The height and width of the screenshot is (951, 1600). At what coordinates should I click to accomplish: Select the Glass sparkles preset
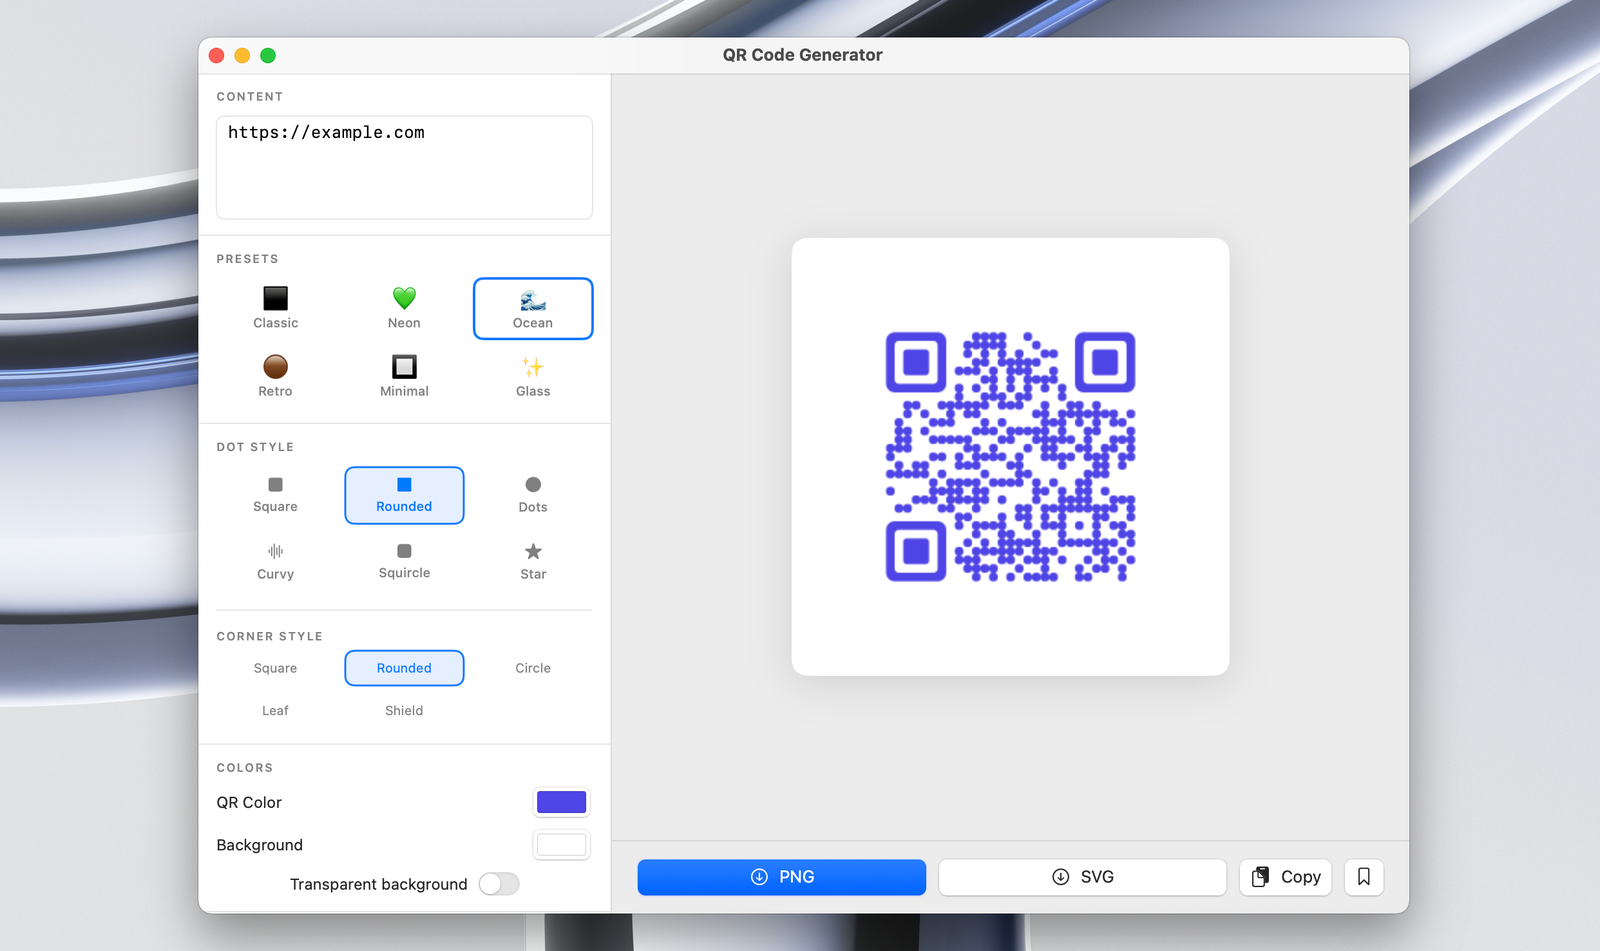533,367
